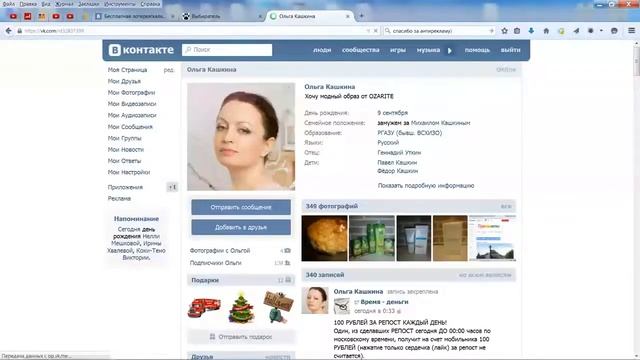Click Отправить сообщение button
This screenshot has width=640, height=360.
coord(241,207)
